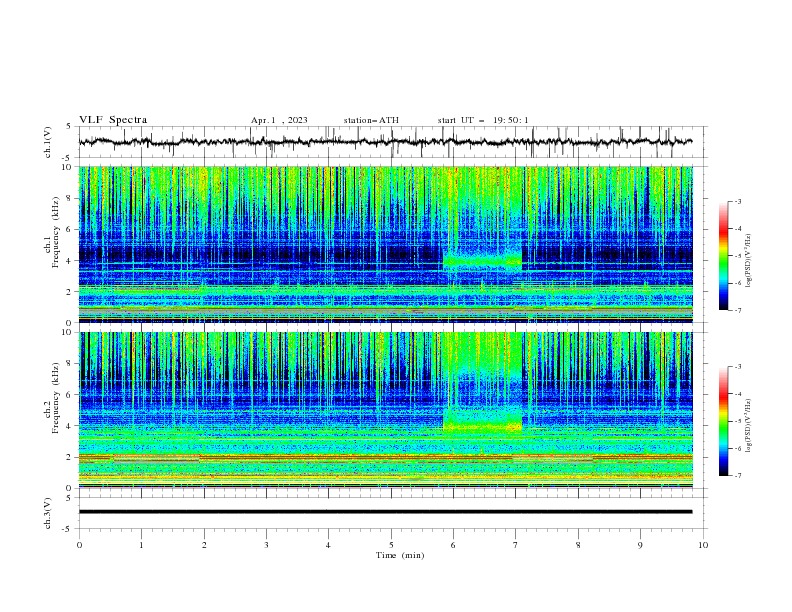Click the 4 kHz emission band in ch.1 spectrogram
Screen dimensions: 792x612
coord(482,261)
